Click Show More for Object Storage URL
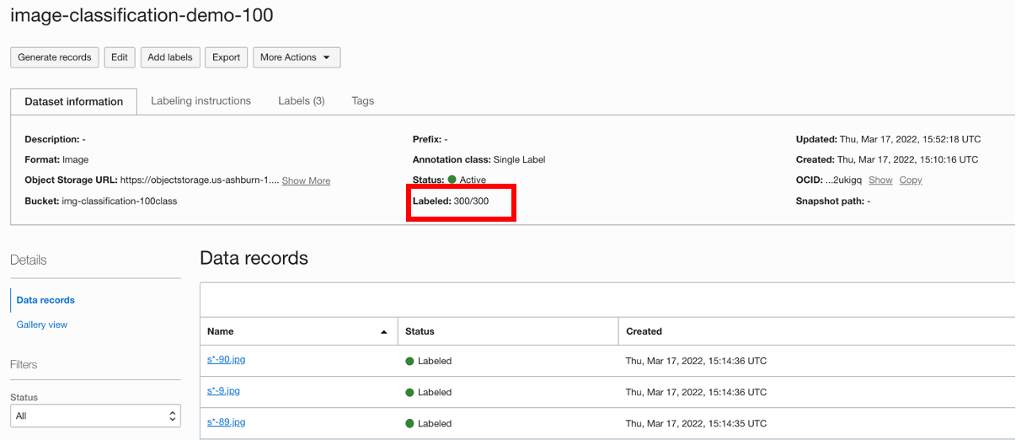Screen dimensions: 1016x440 coord(306,181)
